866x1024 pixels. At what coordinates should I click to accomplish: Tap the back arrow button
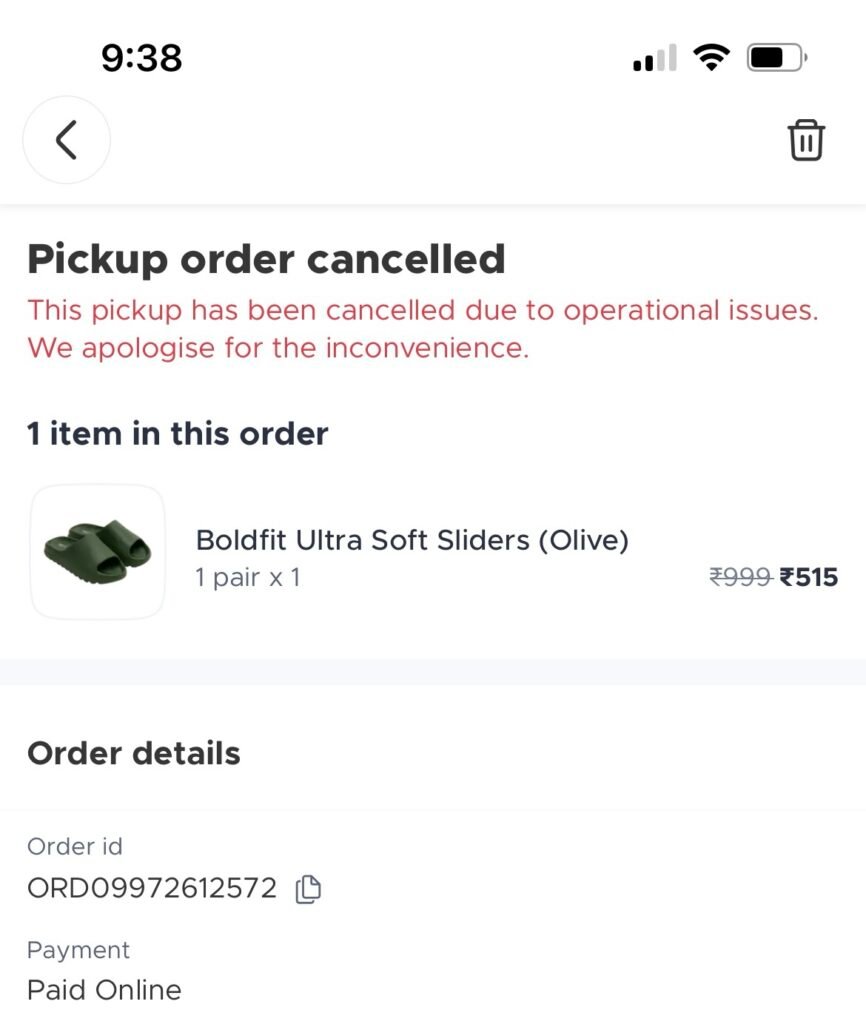(66, 140)
